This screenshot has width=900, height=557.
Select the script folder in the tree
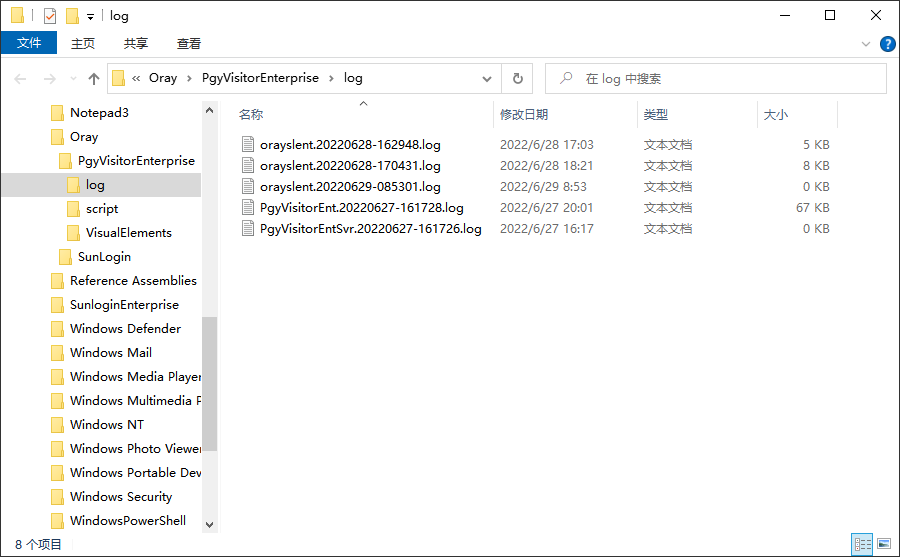(x=102, y=209)
